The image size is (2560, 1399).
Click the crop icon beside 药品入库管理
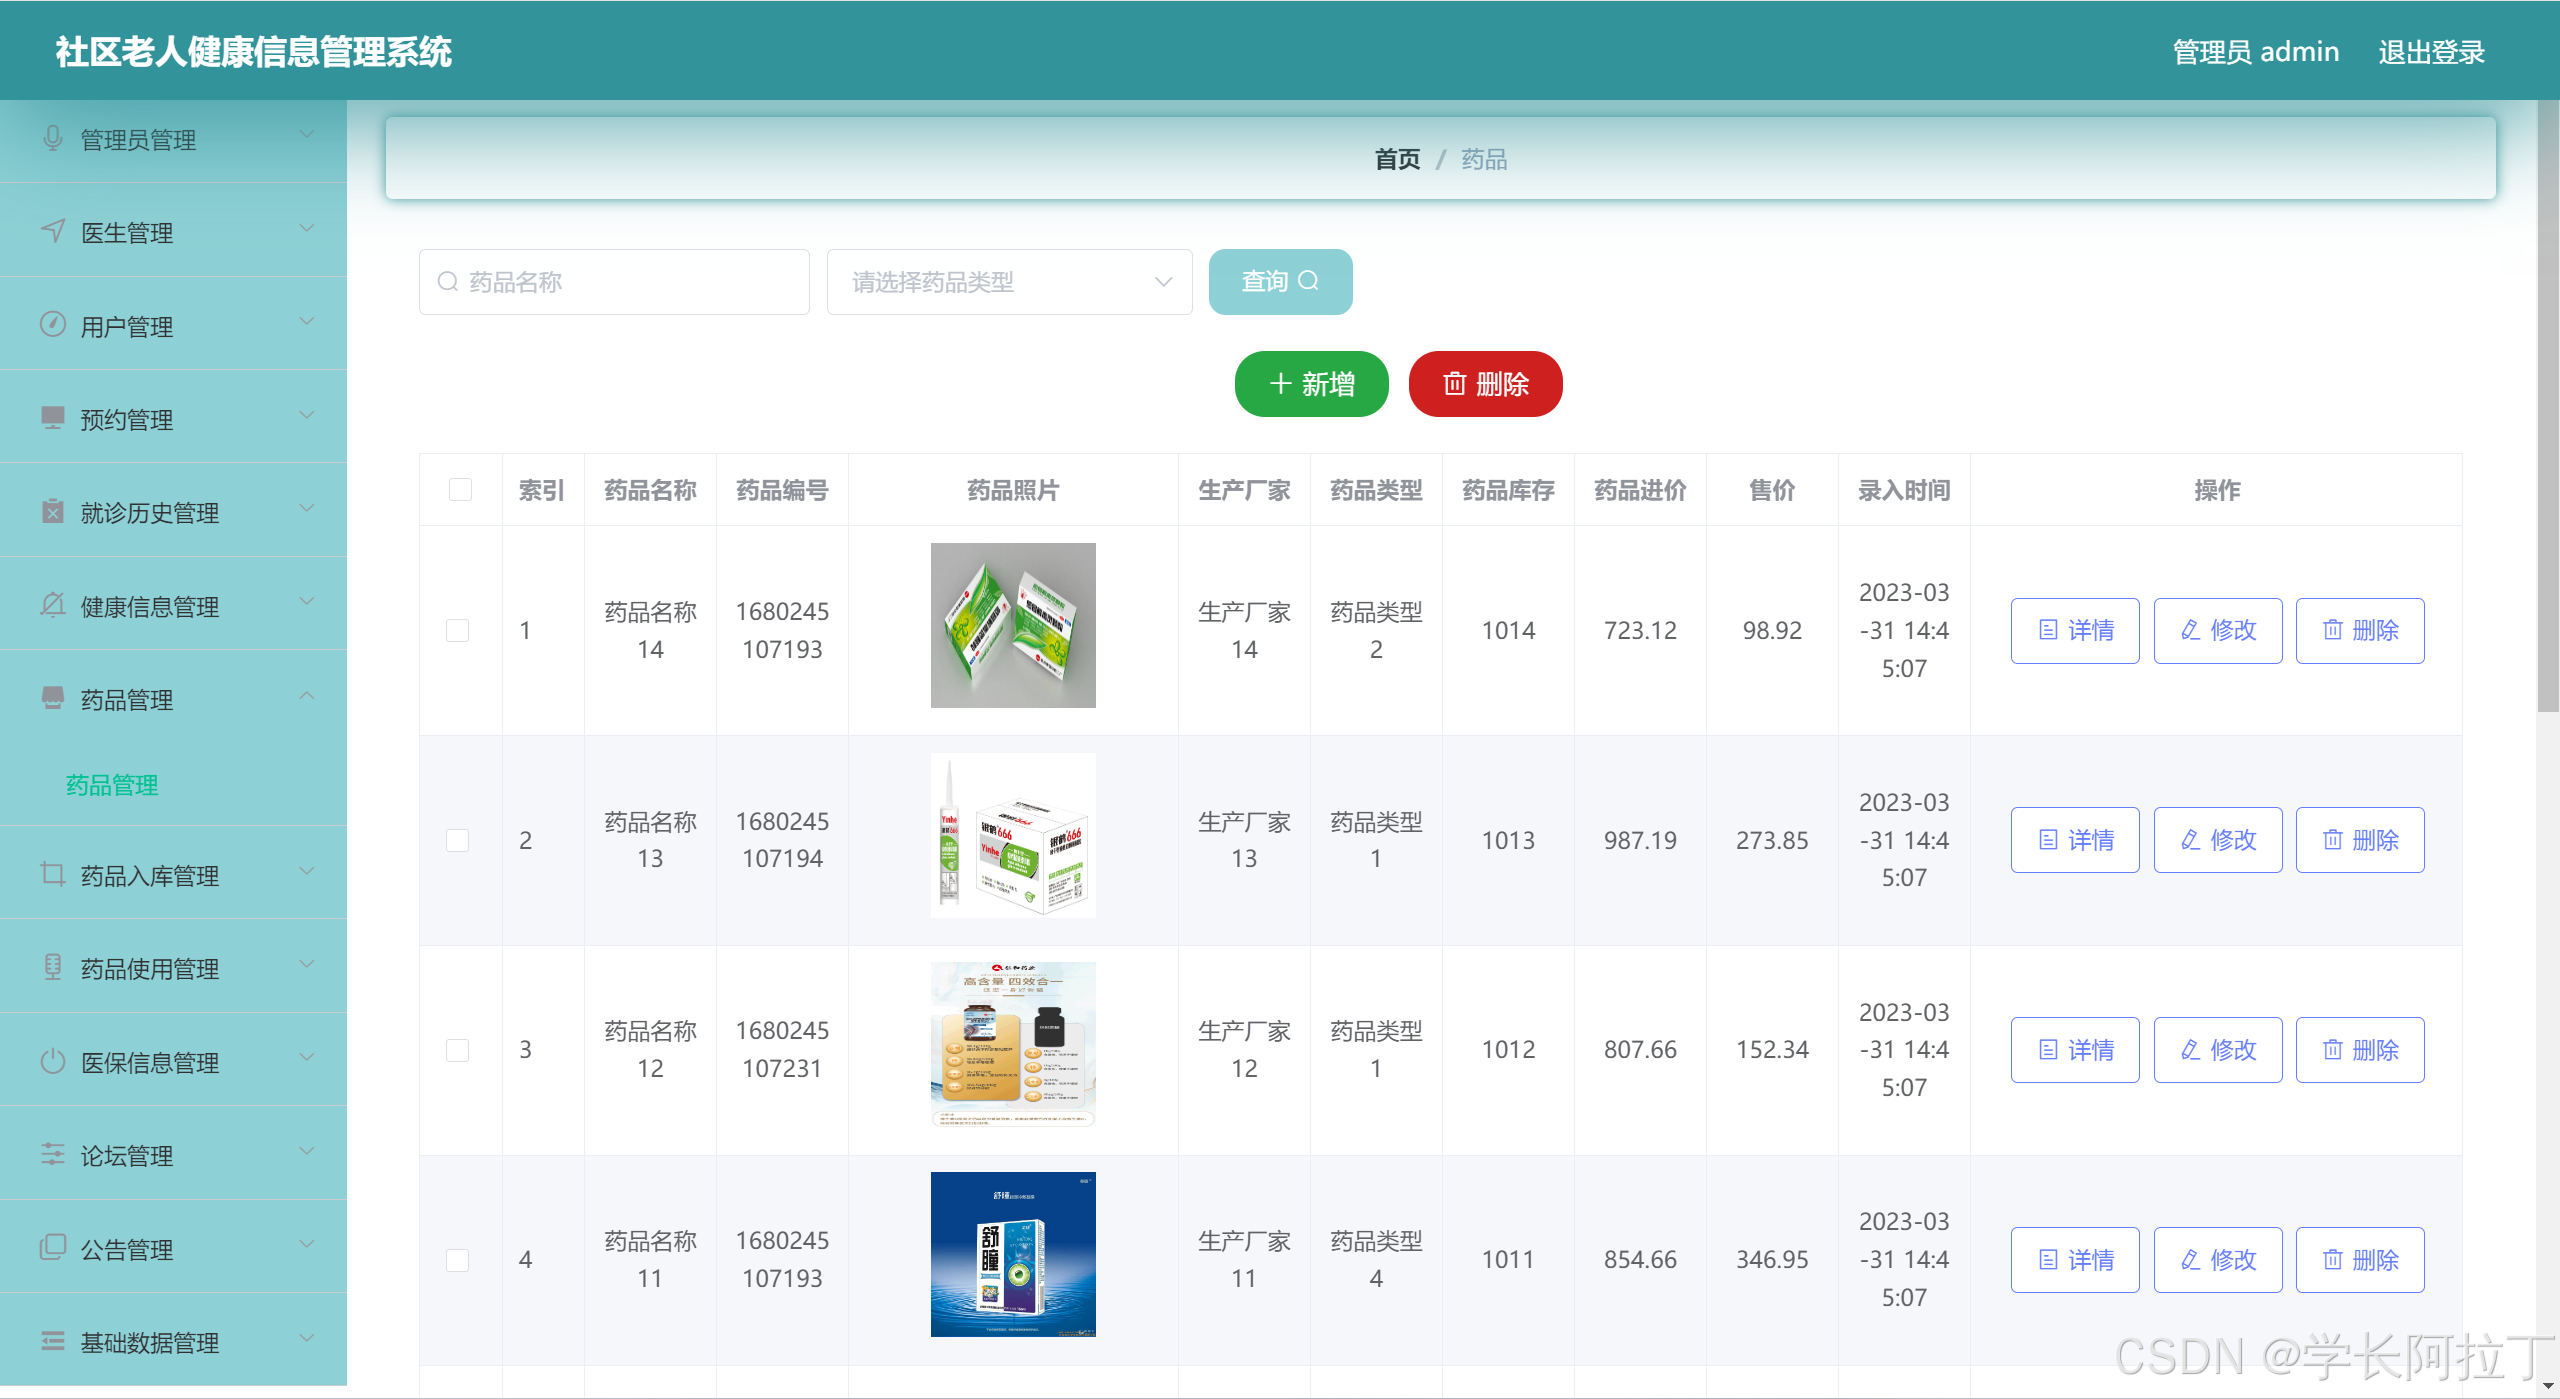coord(53,874)
